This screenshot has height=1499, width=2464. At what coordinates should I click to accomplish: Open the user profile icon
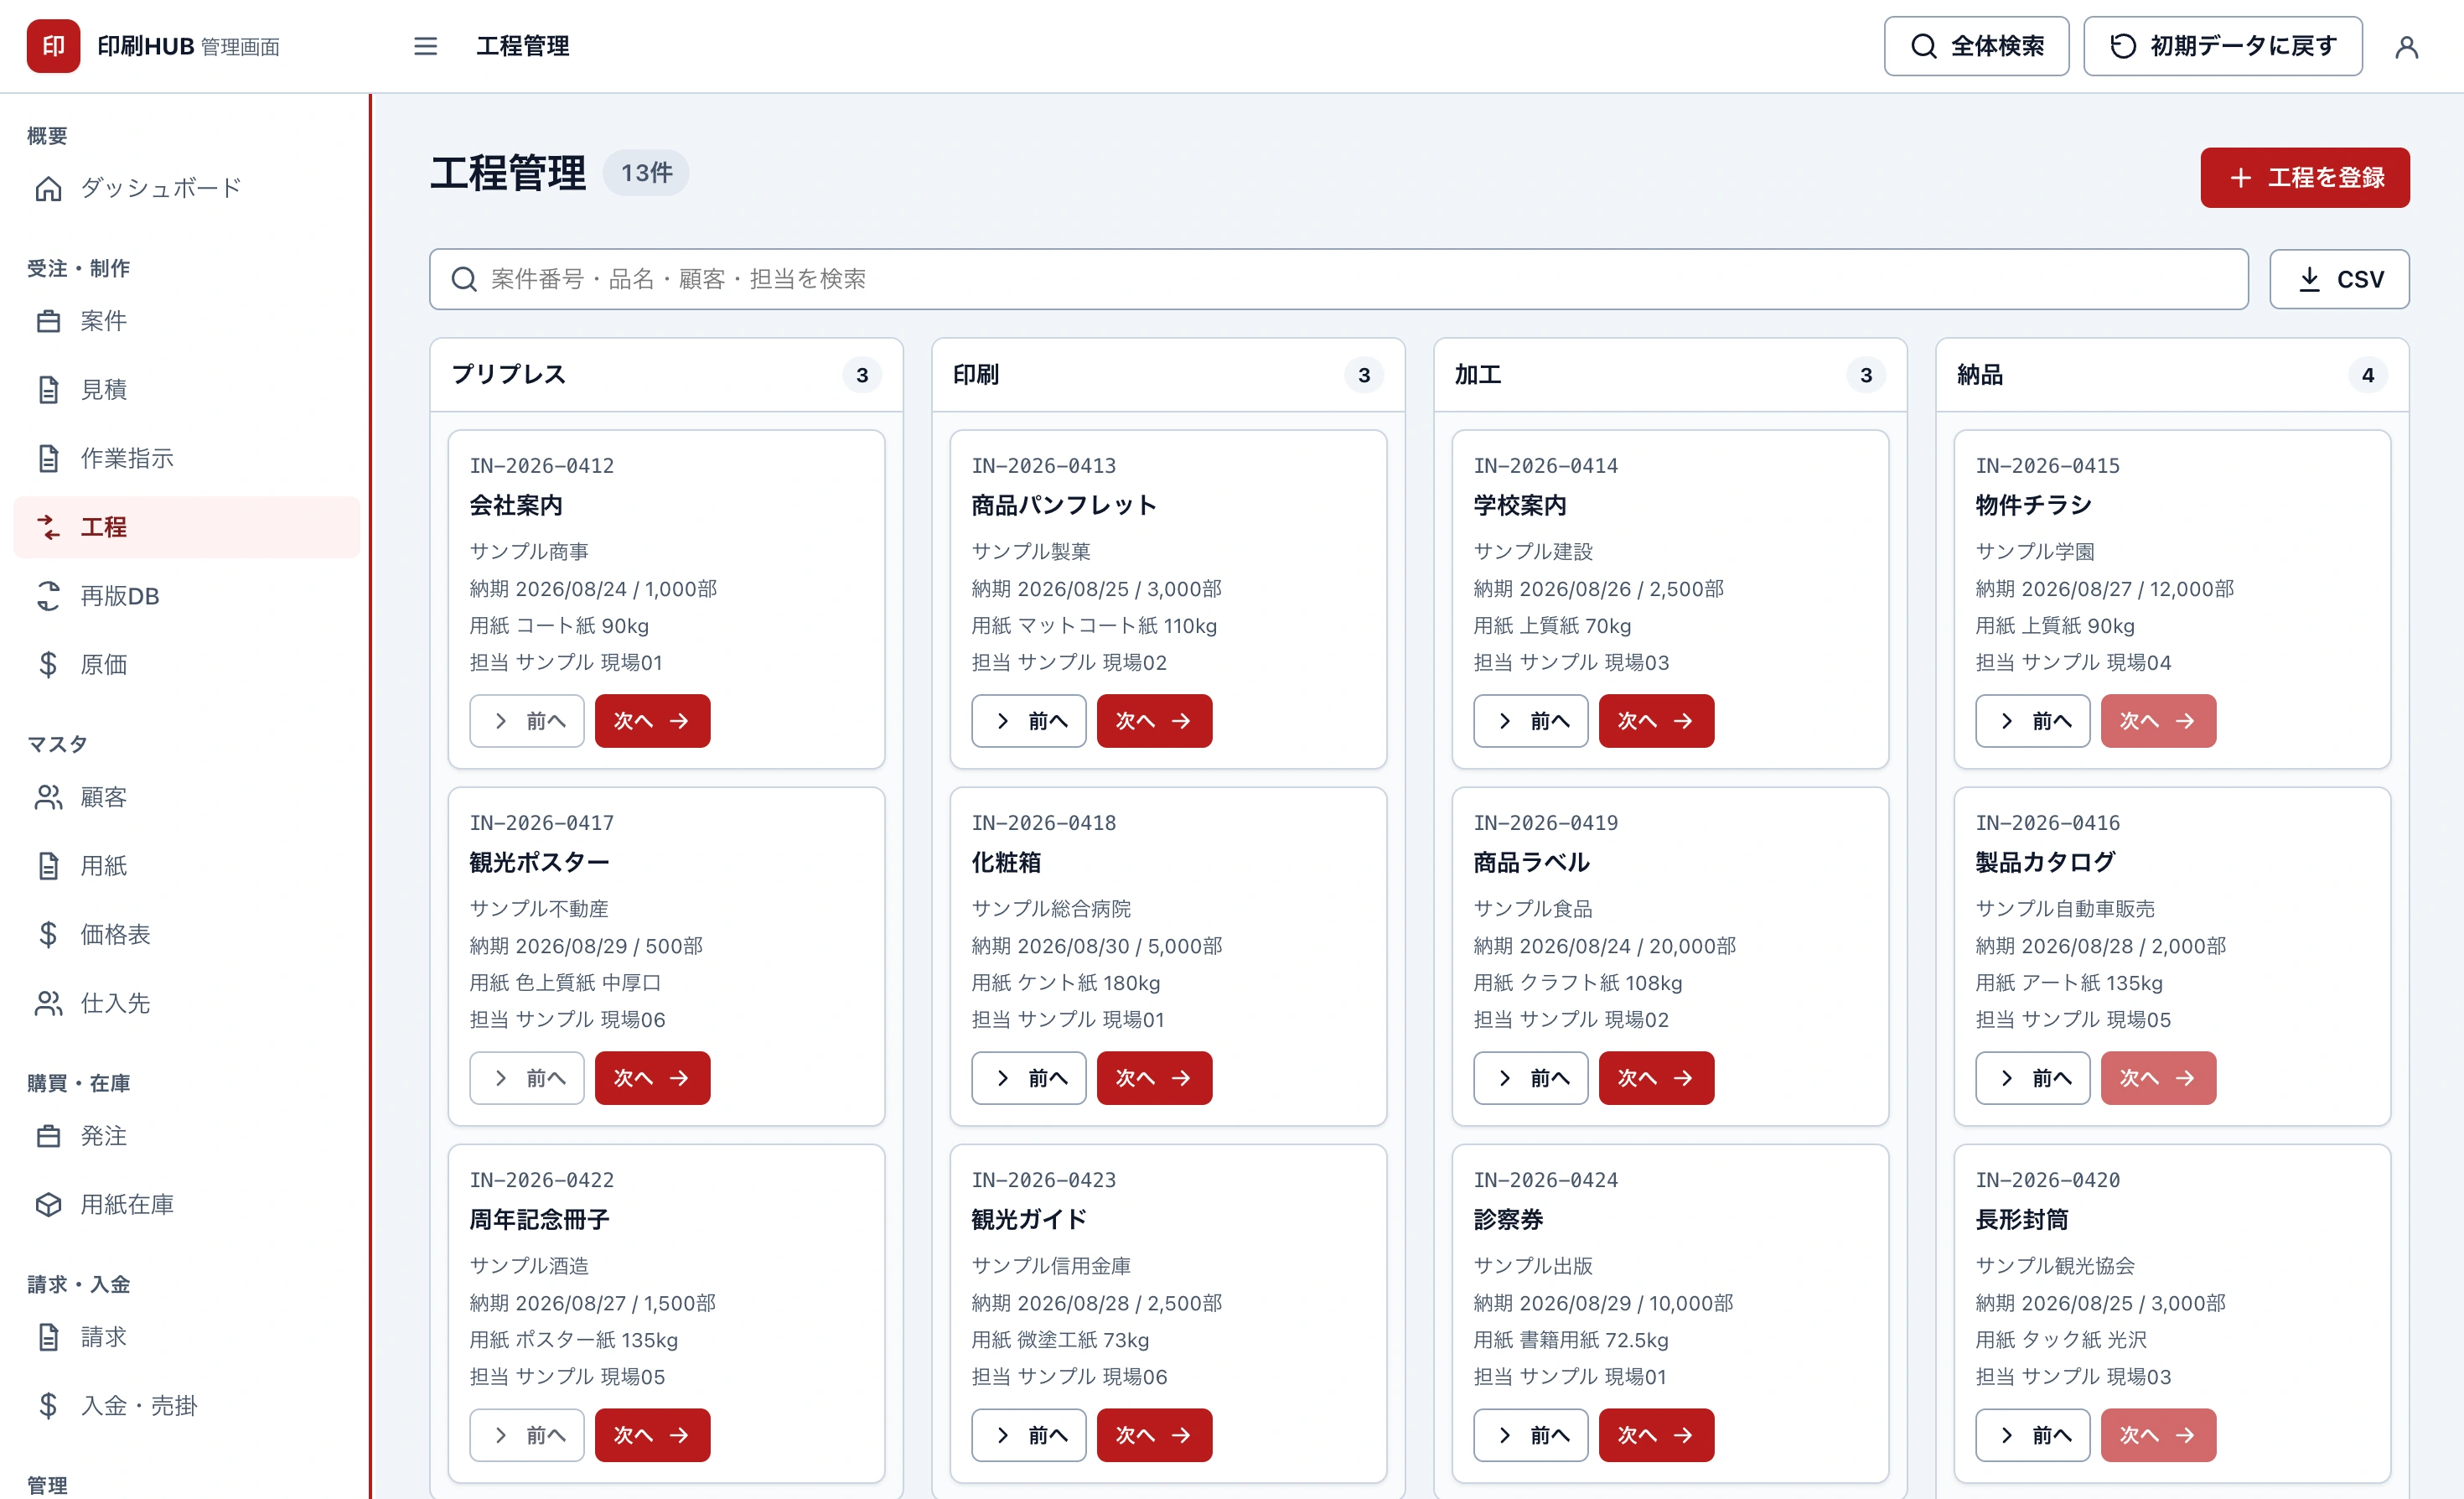[2406, 46]
